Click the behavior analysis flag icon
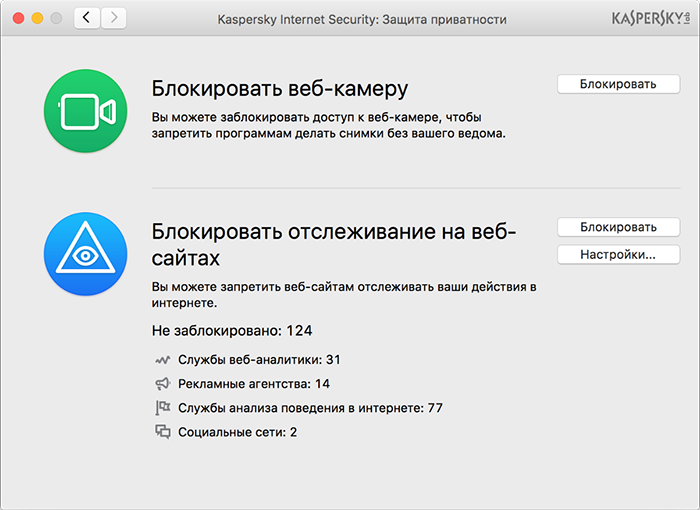 163,408
